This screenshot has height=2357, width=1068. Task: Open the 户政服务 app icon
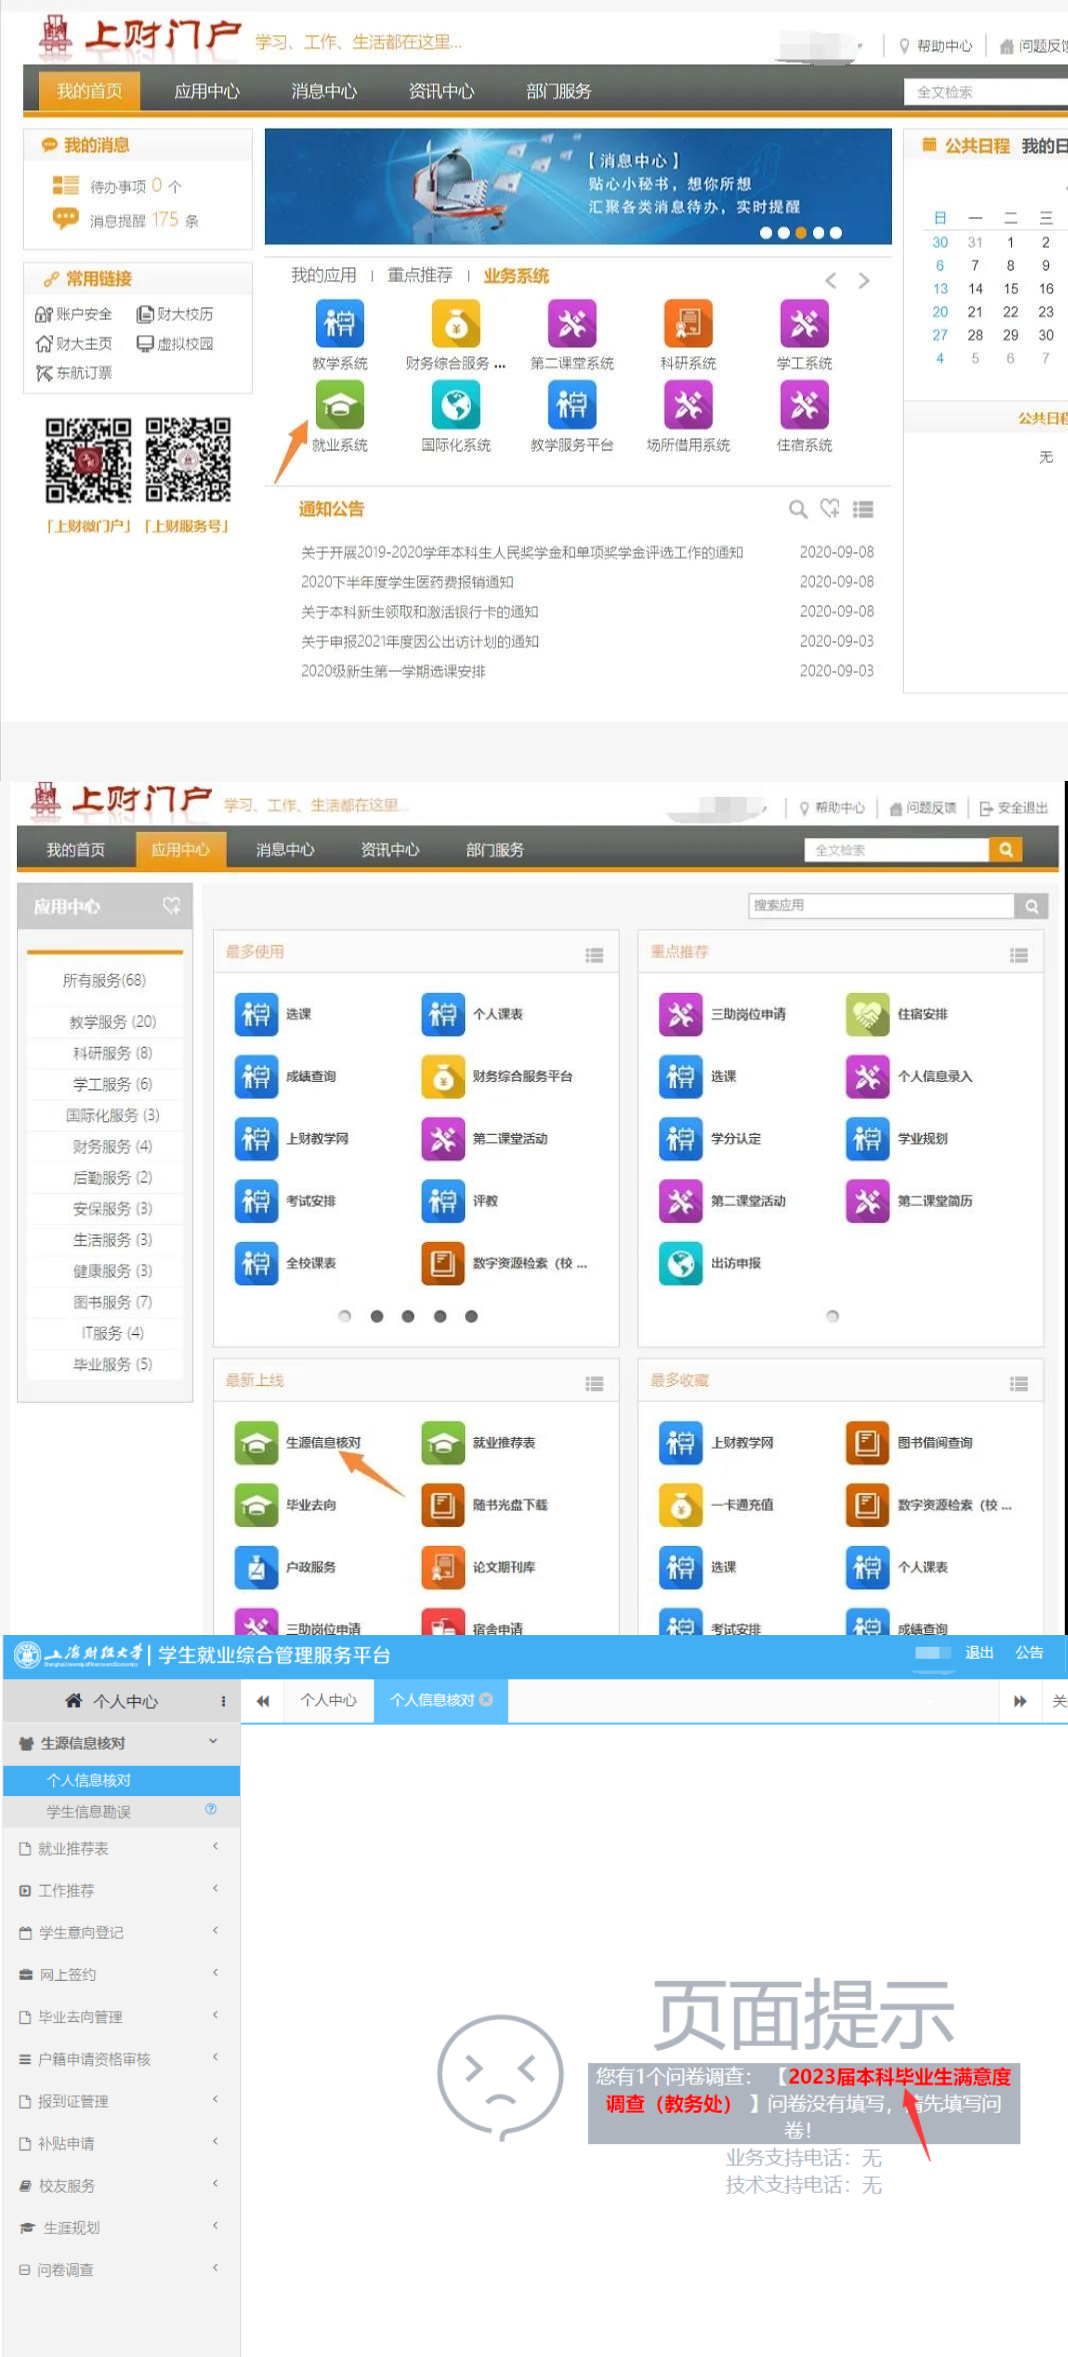click(x=256, y=1567)
